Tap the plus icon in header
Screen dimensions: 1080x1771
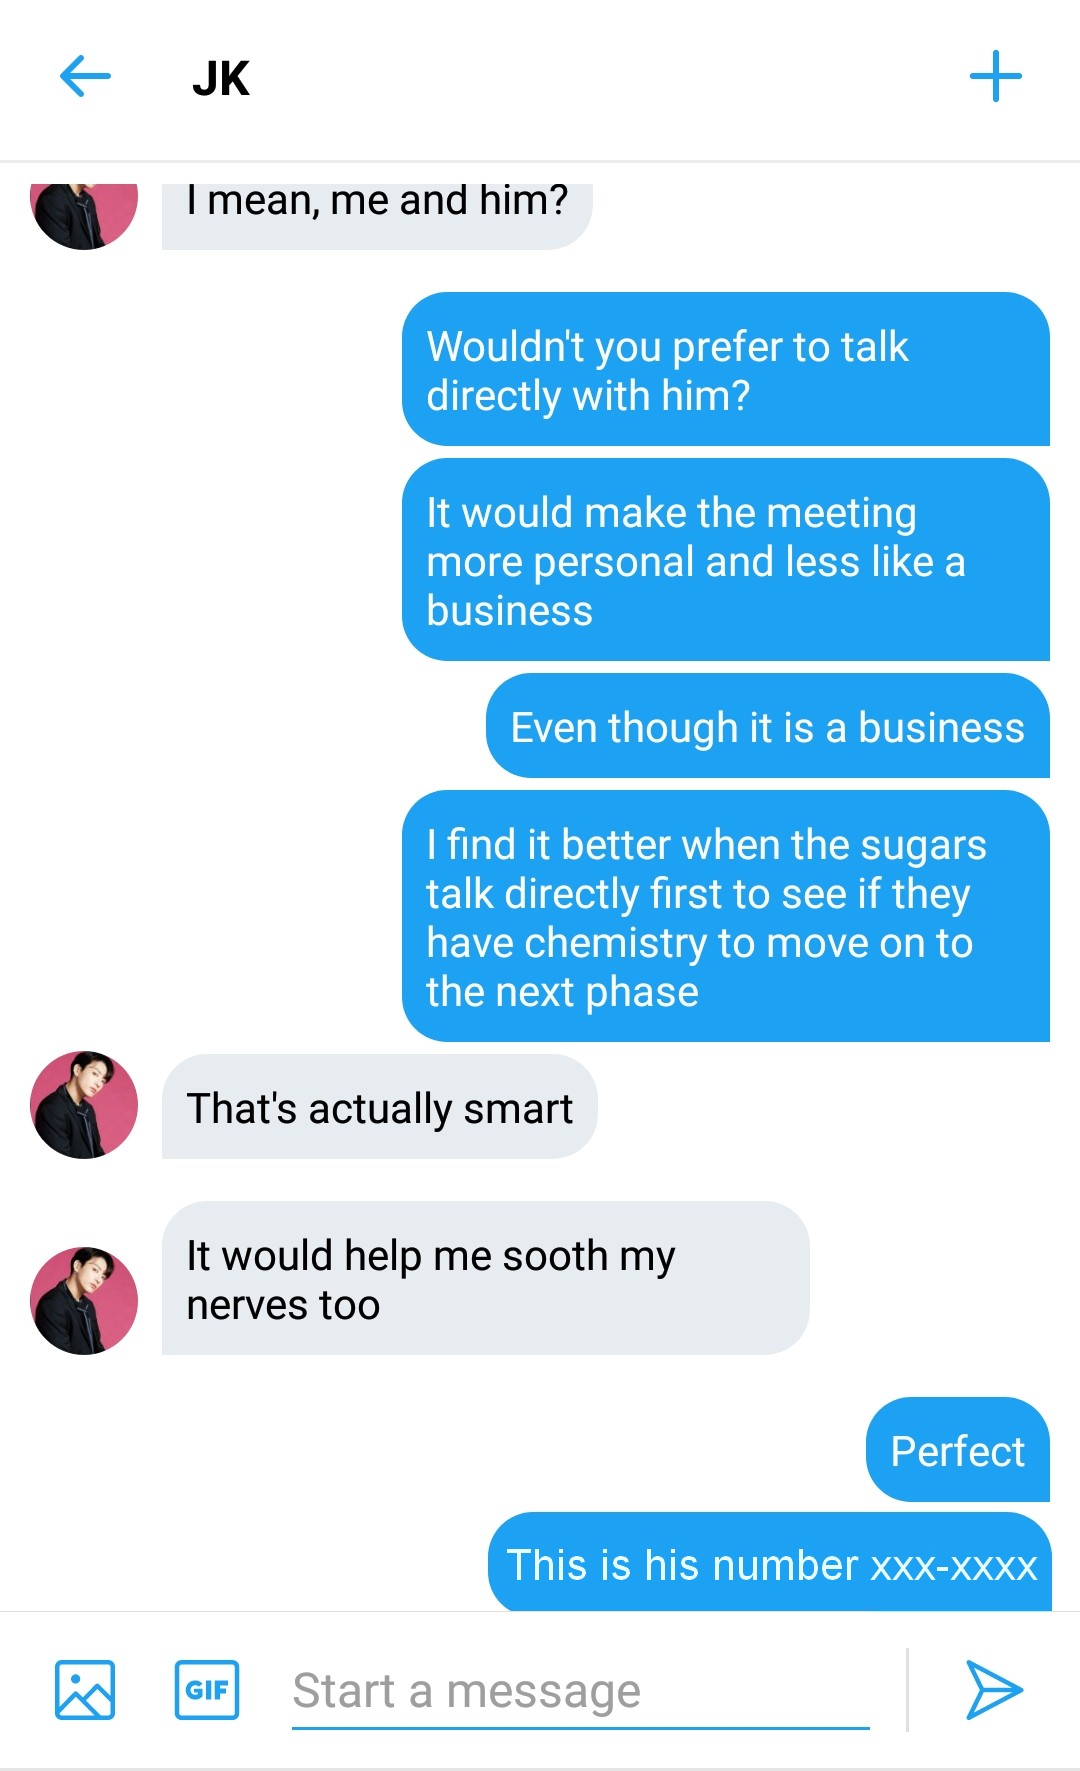pyautogui.click(x=995, y=77)
